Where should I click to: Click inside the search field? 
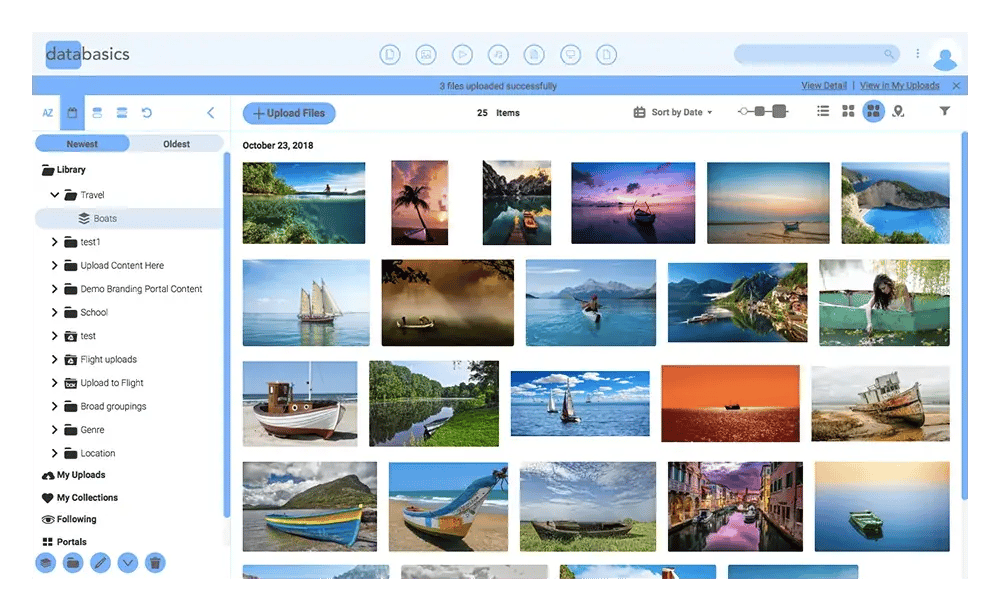[808, 54]
